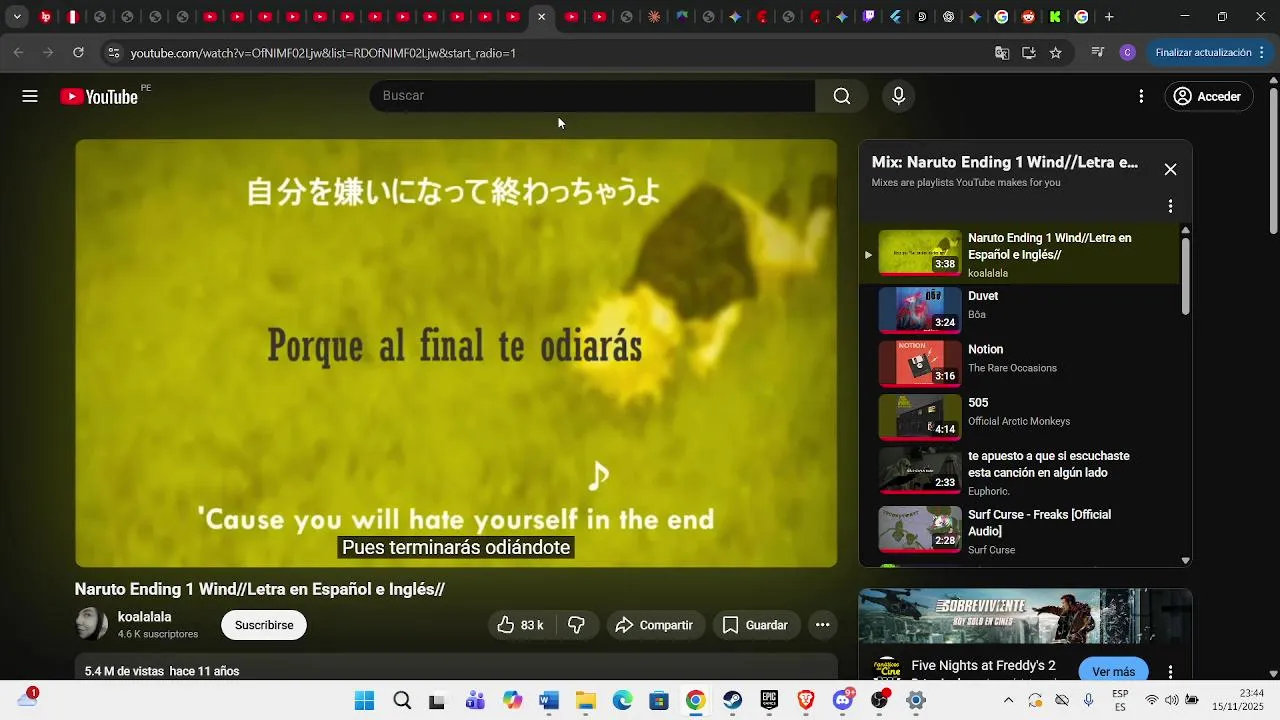Open Chrome profile avatar C
Viewport: 1280px width, 720px height.
tap(1128, 53)
